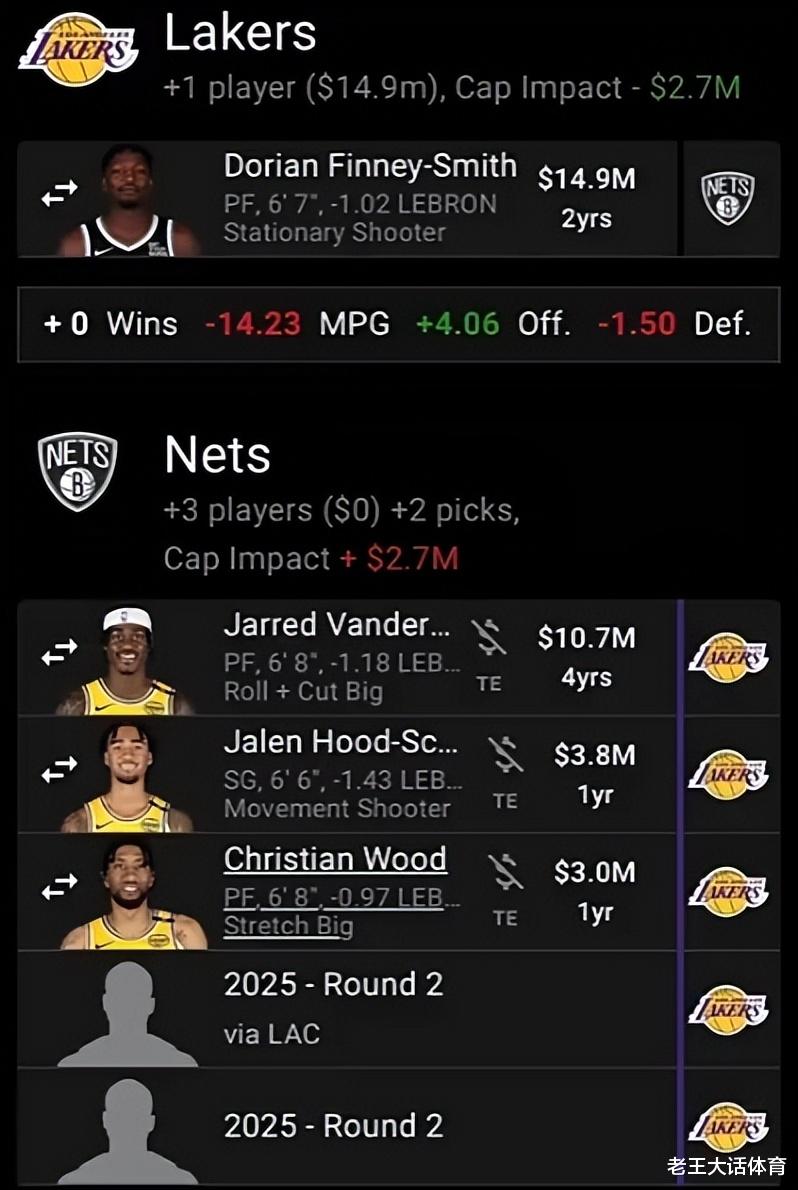Tap the Nets shield icon in Finney-Smith row
Image resolution: width=798 pixels, height=1190 pixels.
pos(727,199)
